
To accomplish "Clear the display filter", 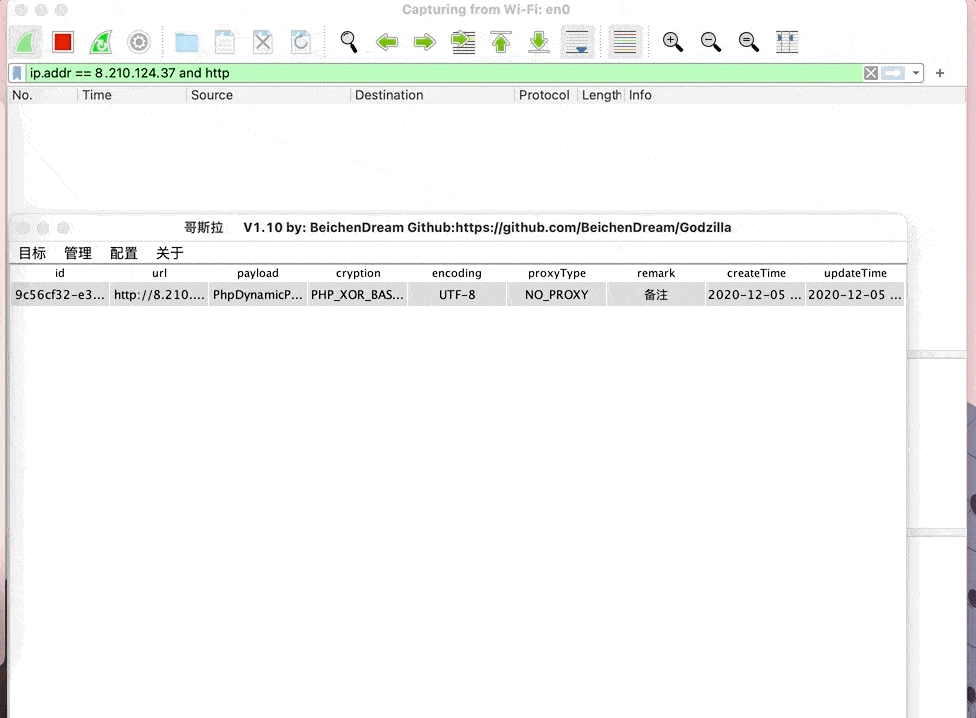I will click(871, 73).
